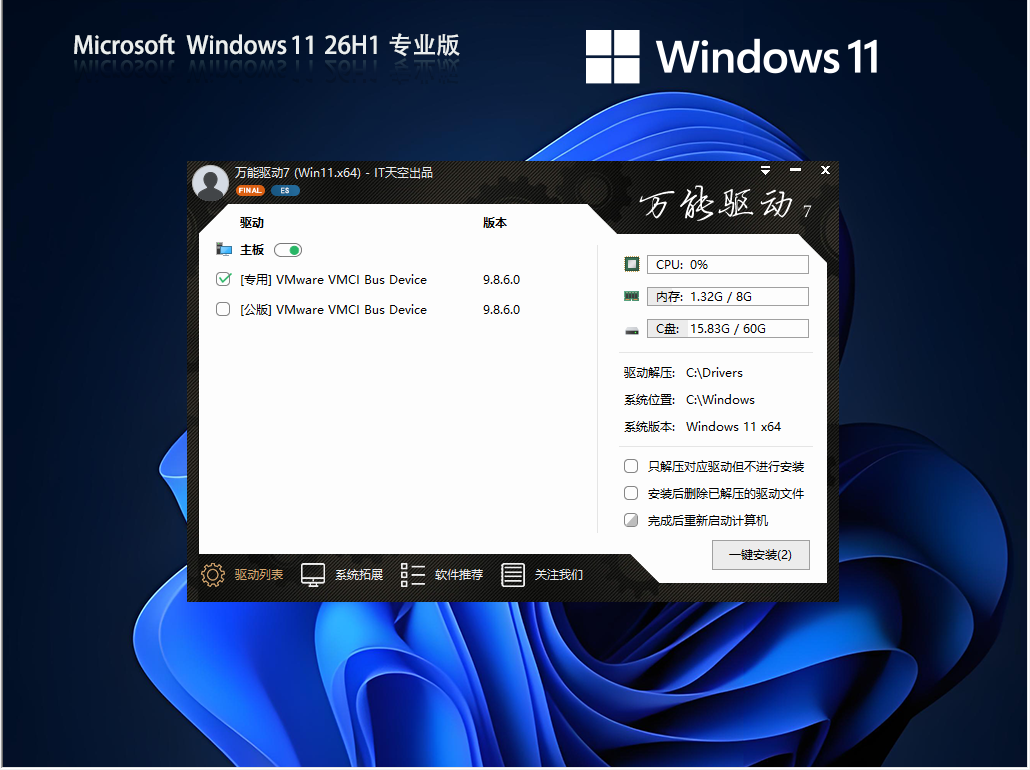The width and height of the screenshot is (1030, 770).
Task: Toggle 完成后重新启动计算机 option
Action: pyautogui.click(x=631, y=520)
